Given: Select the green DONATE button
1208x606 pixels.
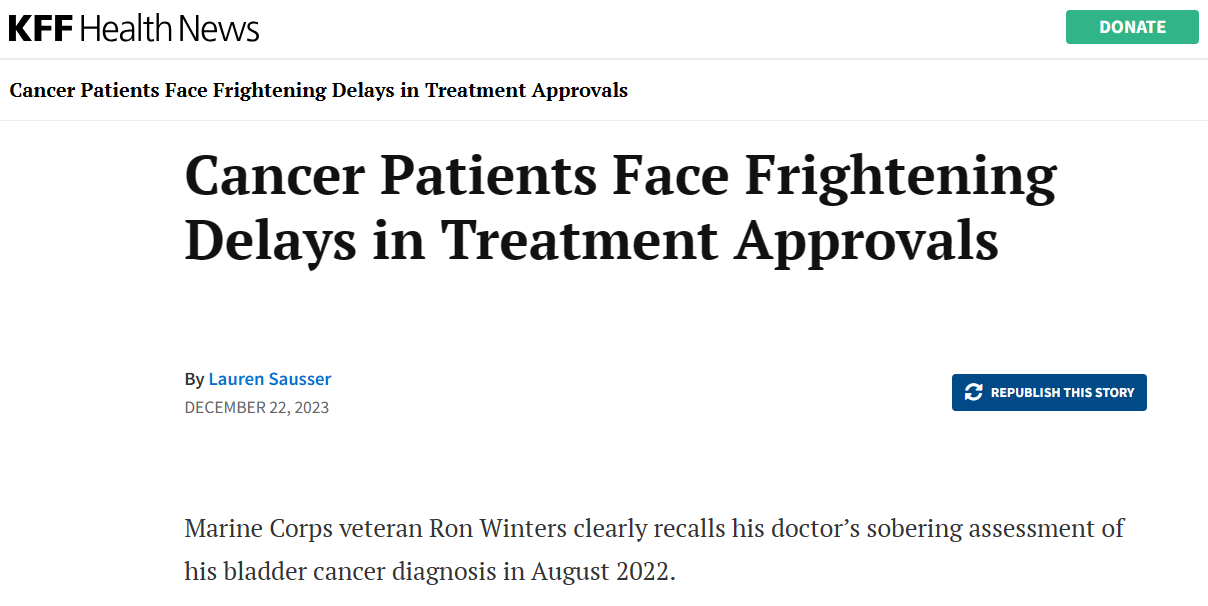Looking at the screenshot, I should [1132, 27].
